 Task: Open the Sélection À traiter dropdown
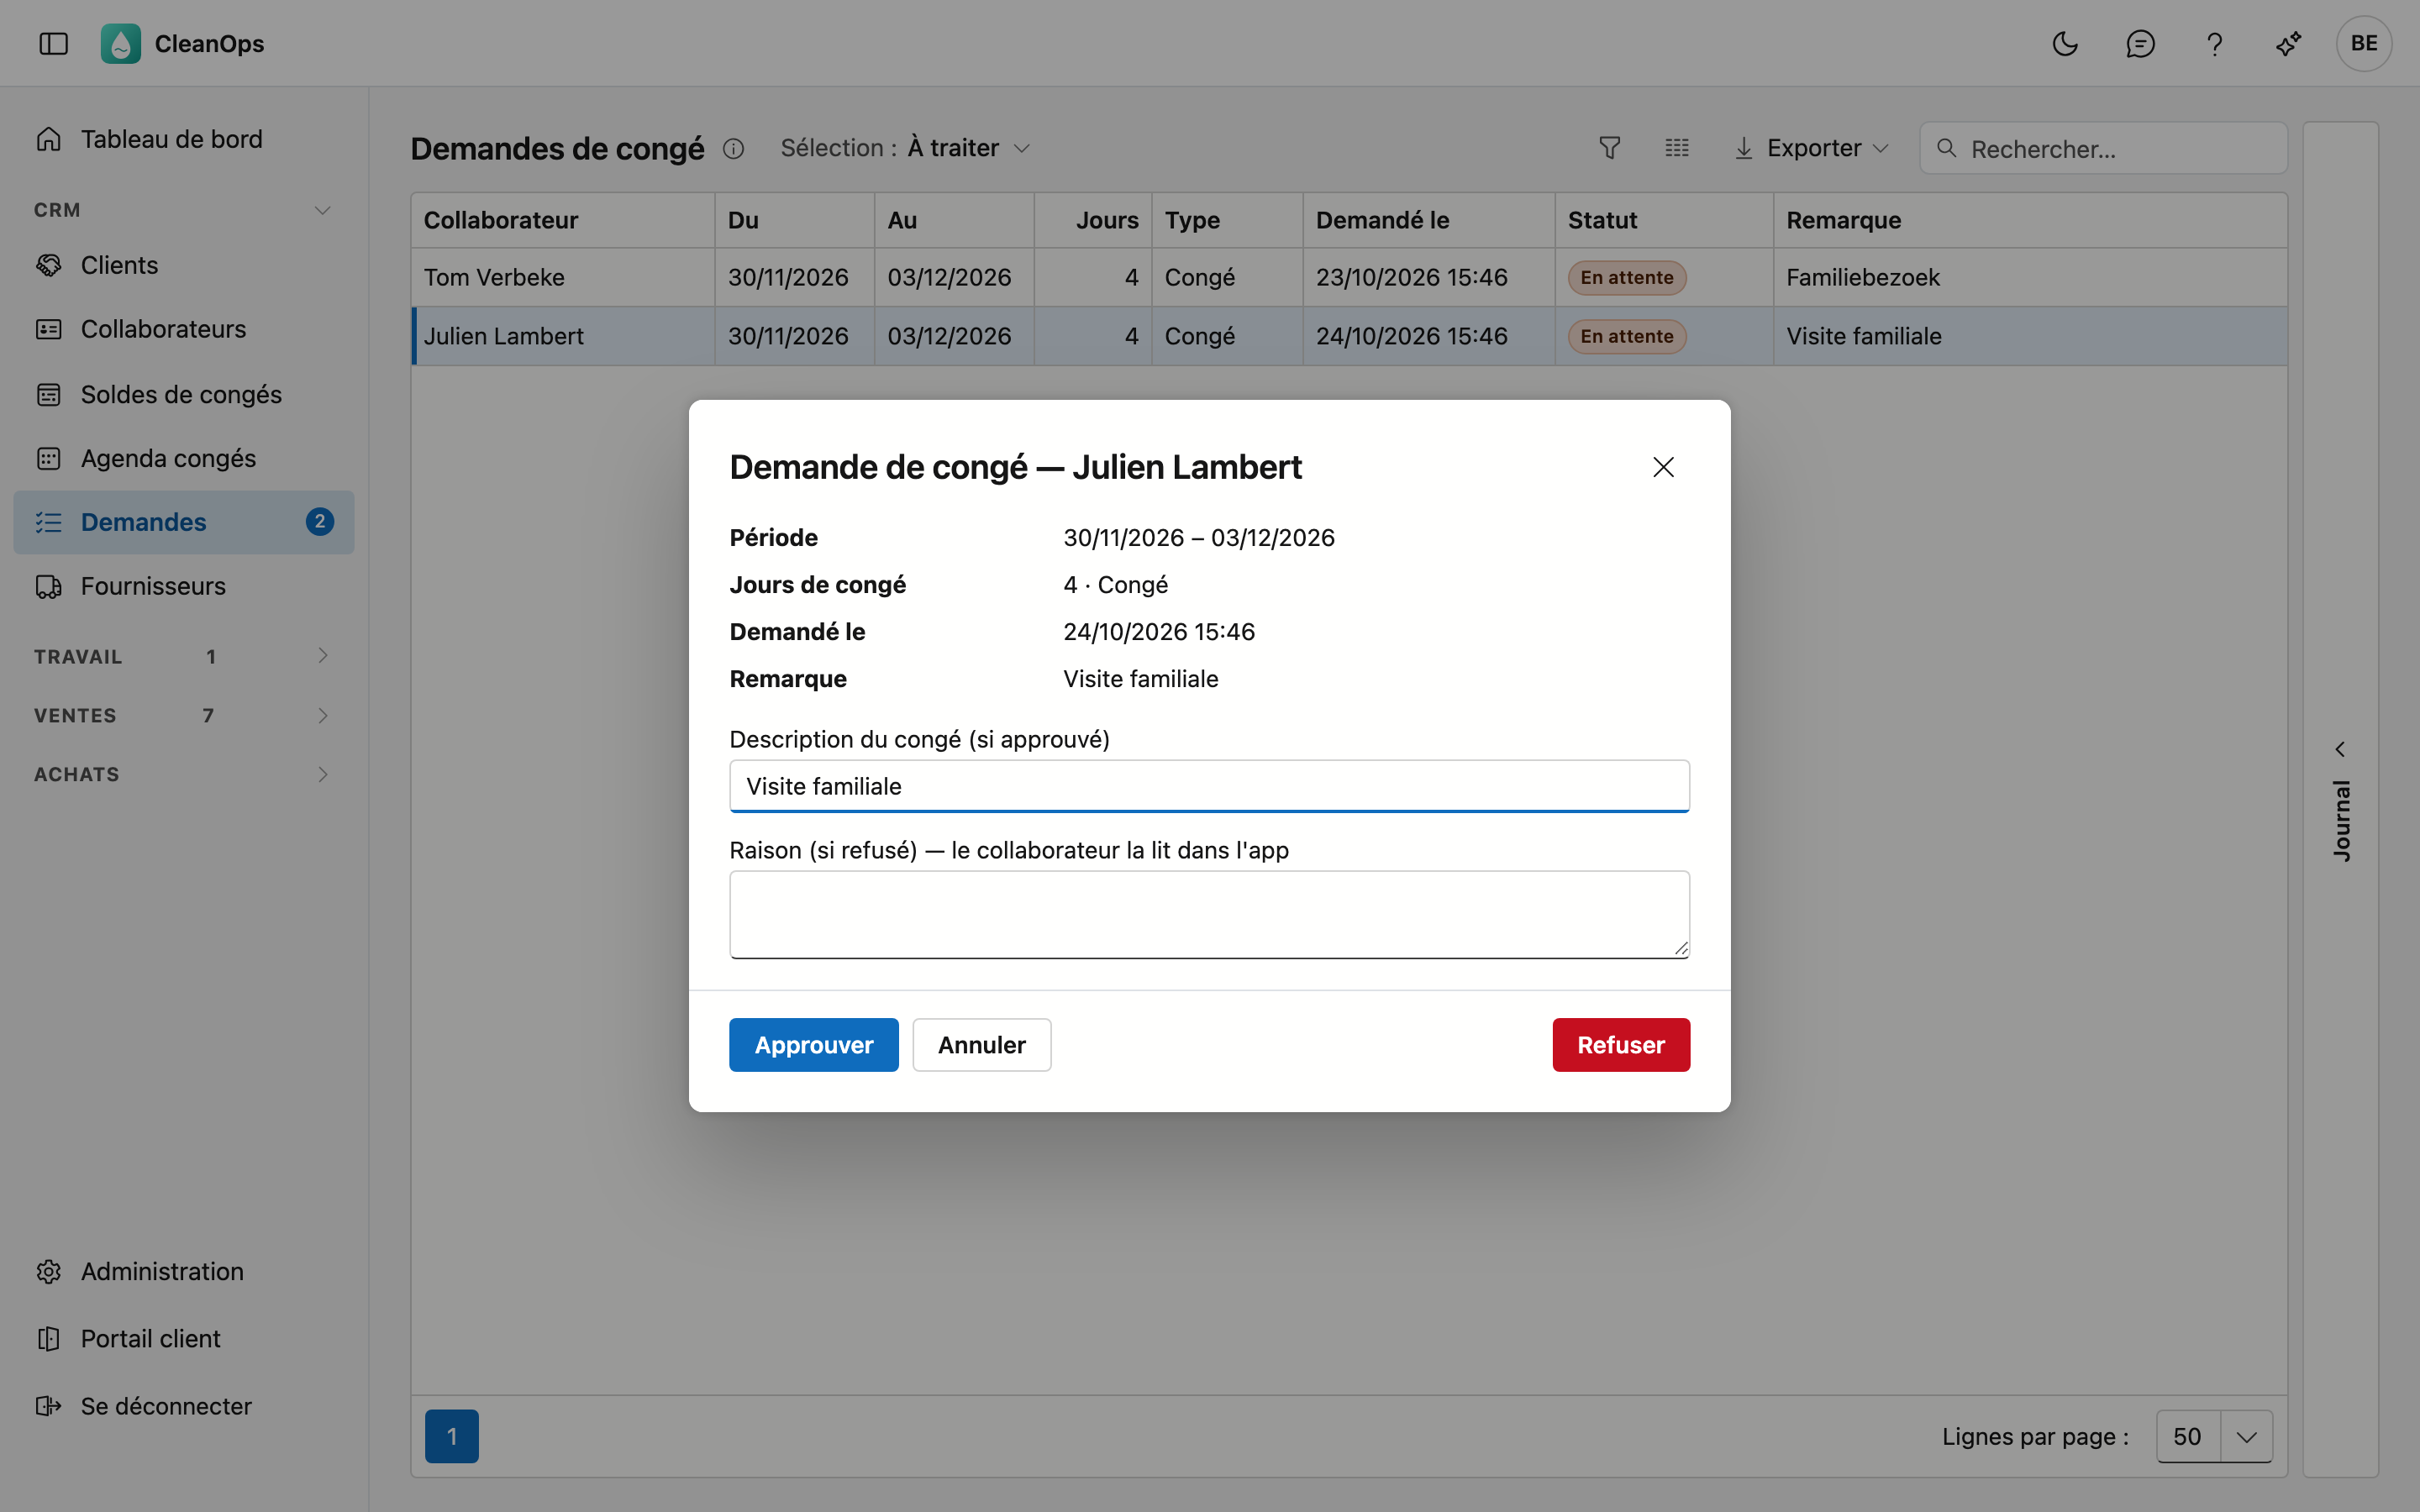tap(905, 148)
